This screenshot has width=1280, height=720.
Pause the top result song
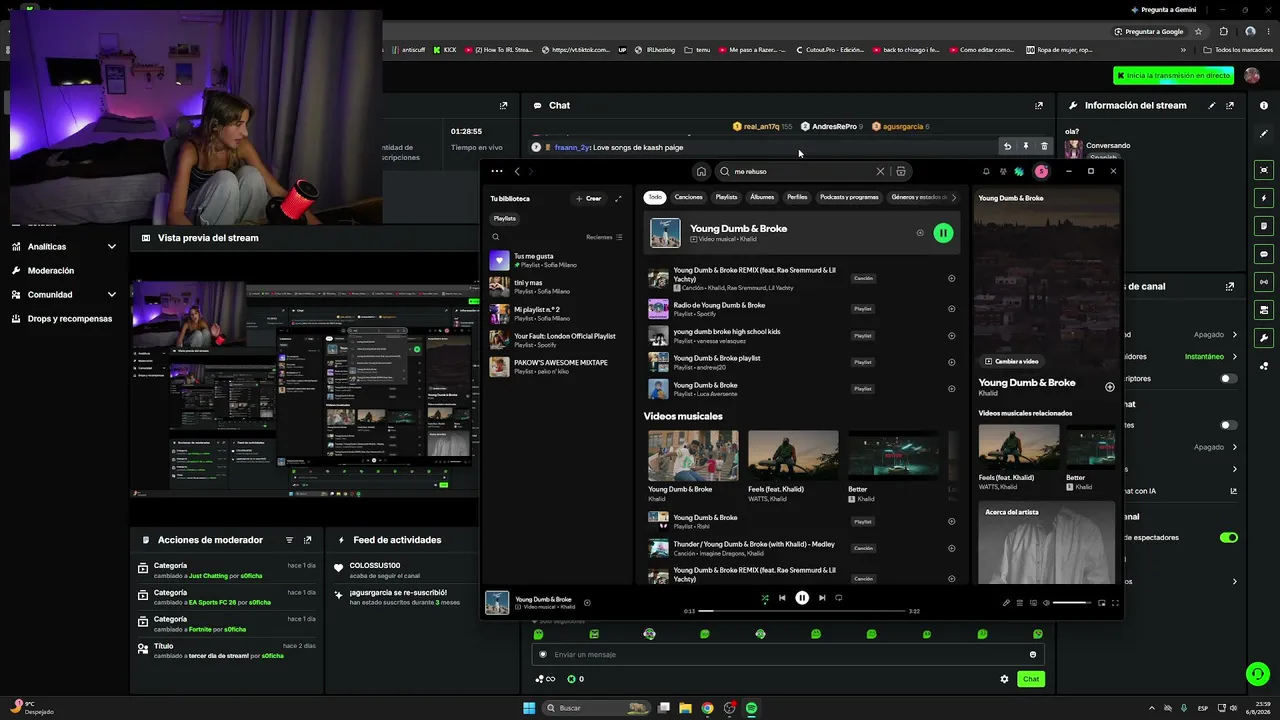pyautogui.click(x=943, y=233)
